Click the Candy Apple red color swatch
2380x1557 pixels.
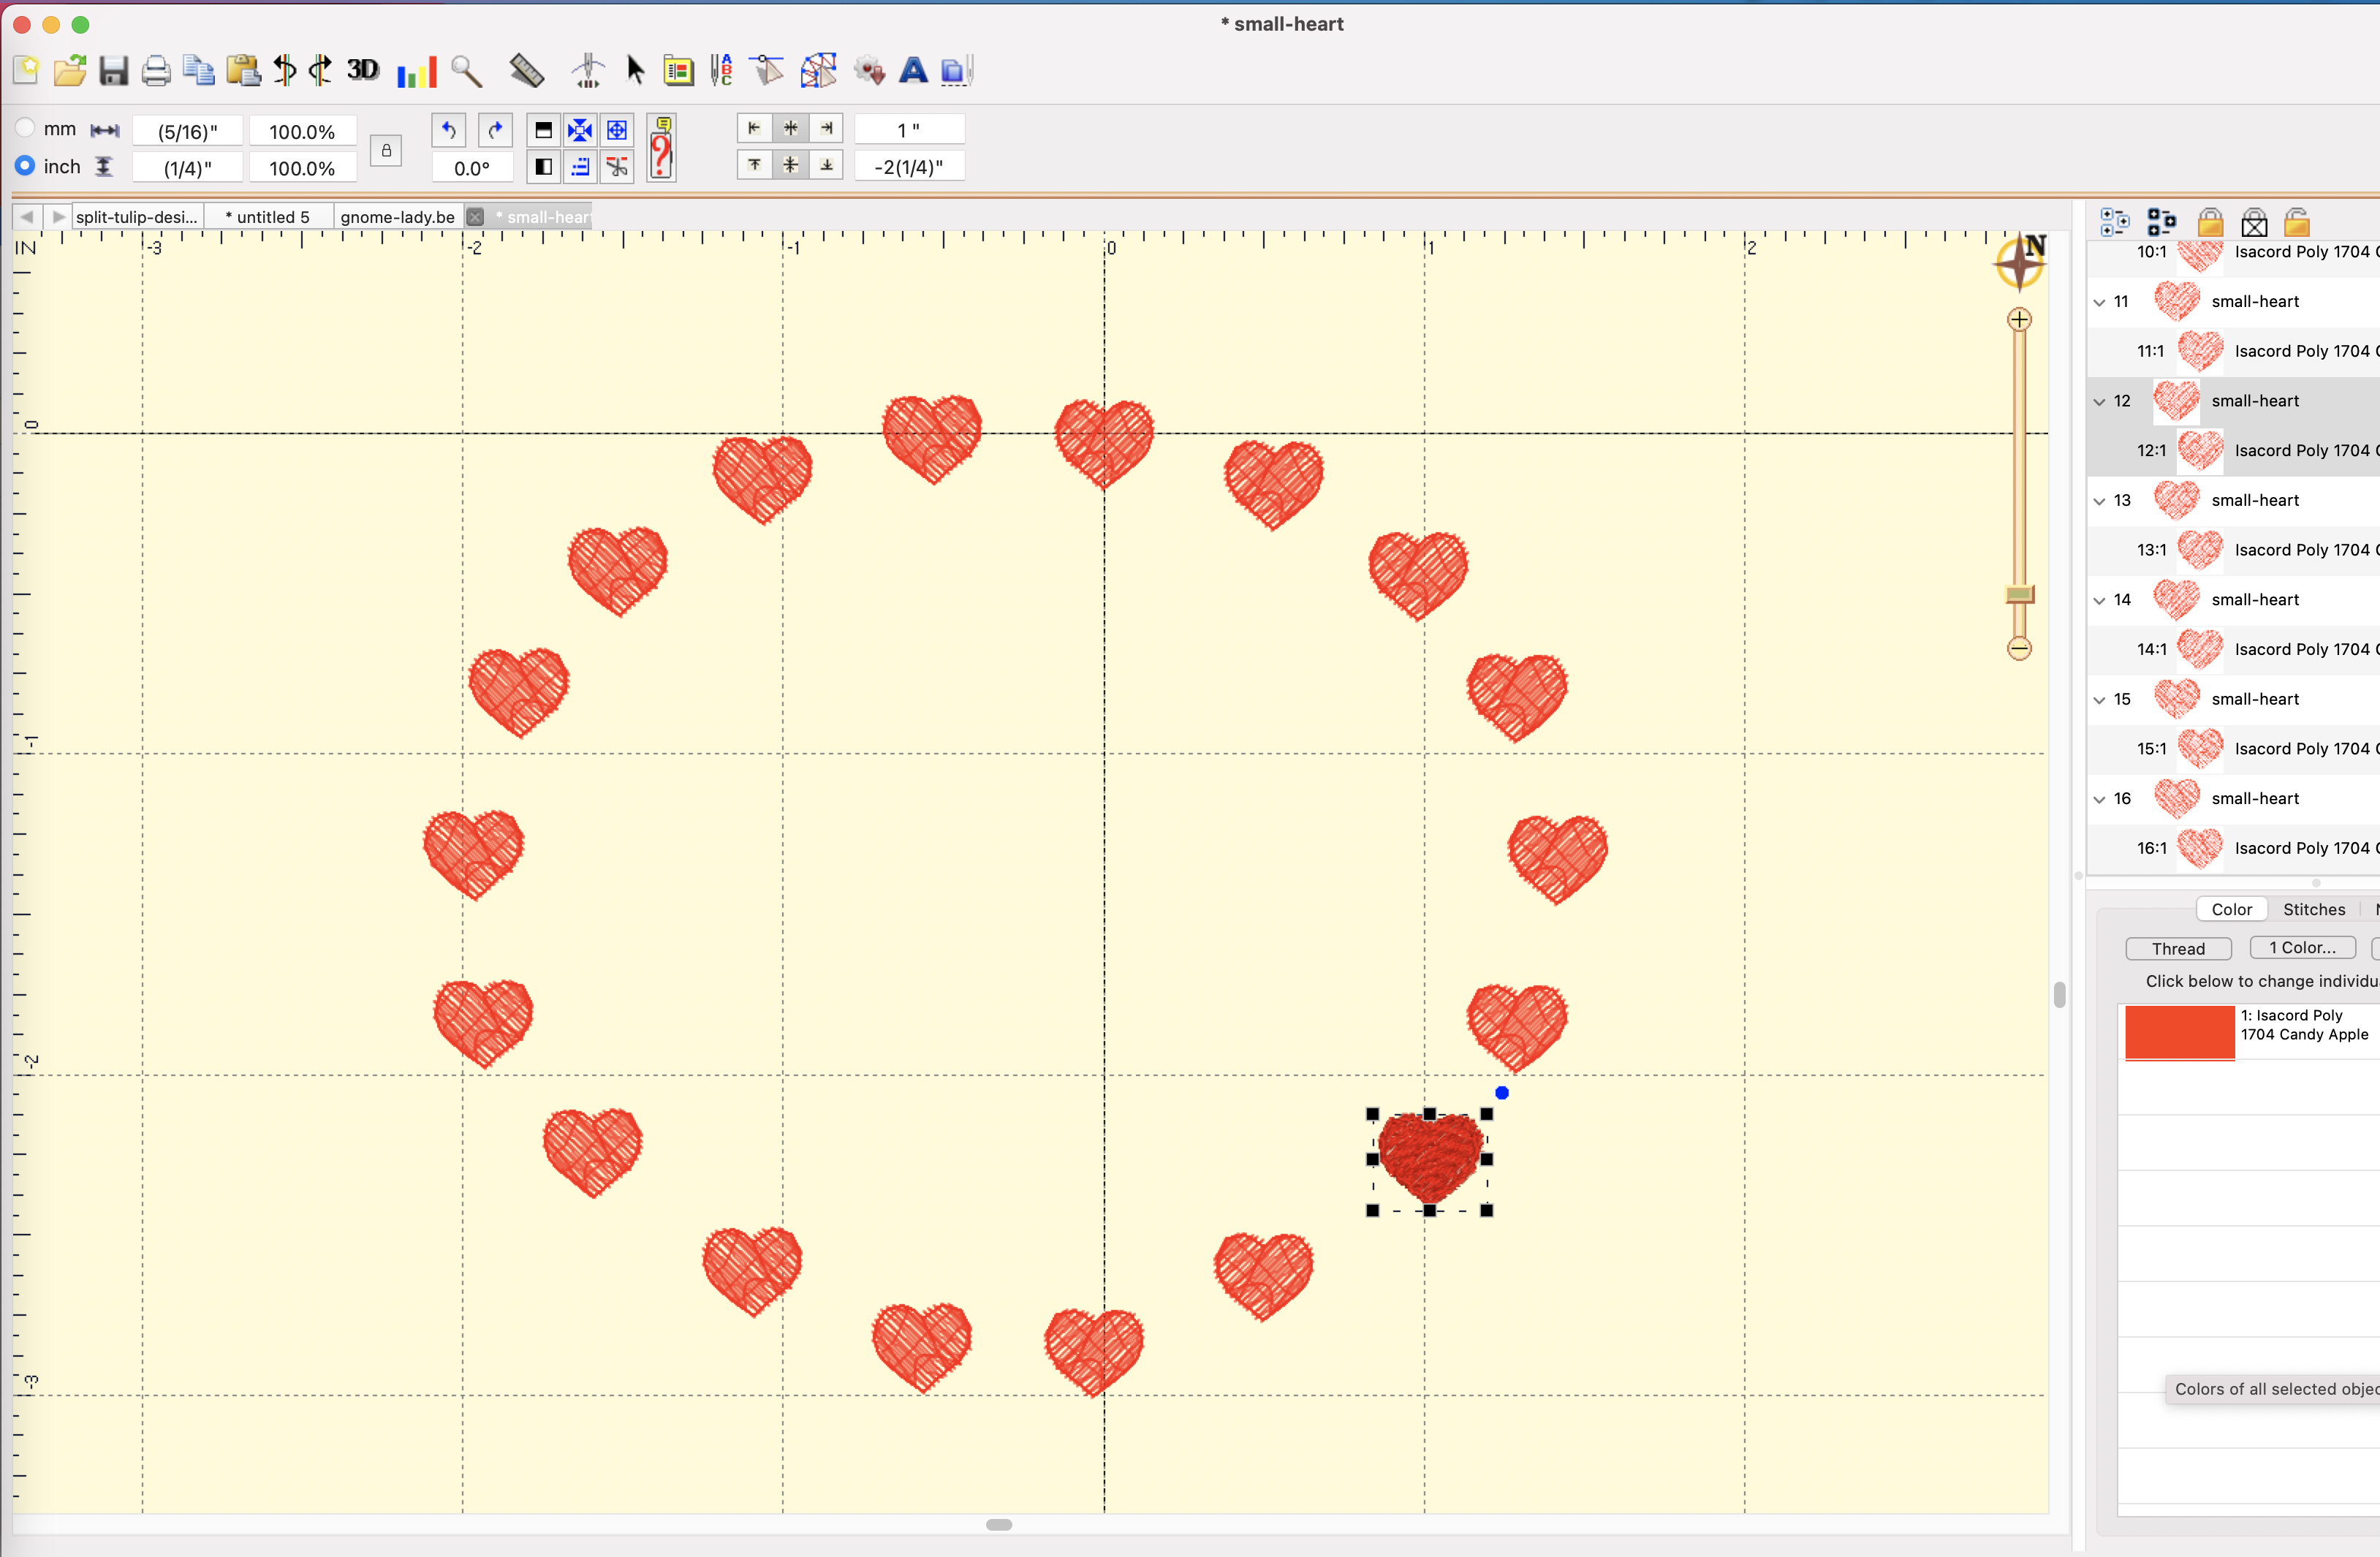(x=2179, y=1032)
